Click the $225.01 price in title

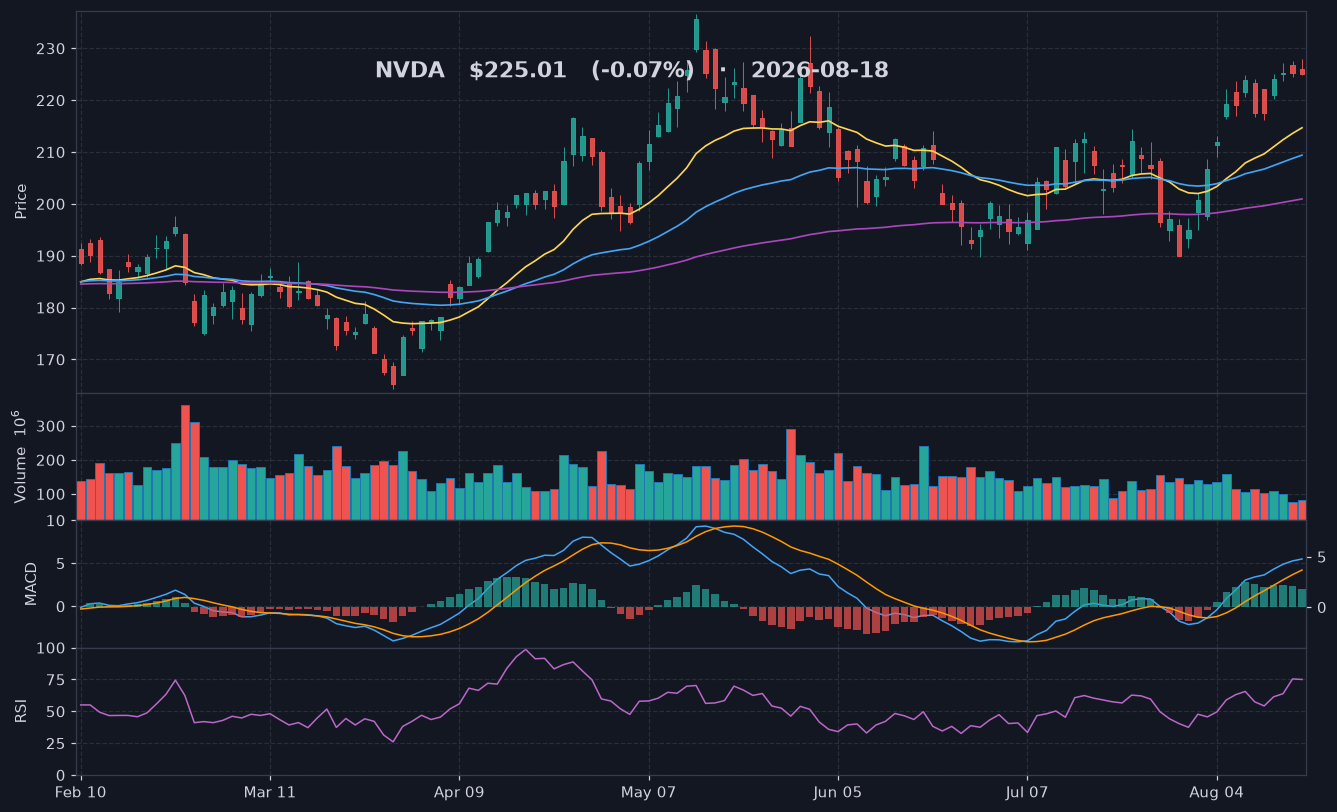click(518, 70)
